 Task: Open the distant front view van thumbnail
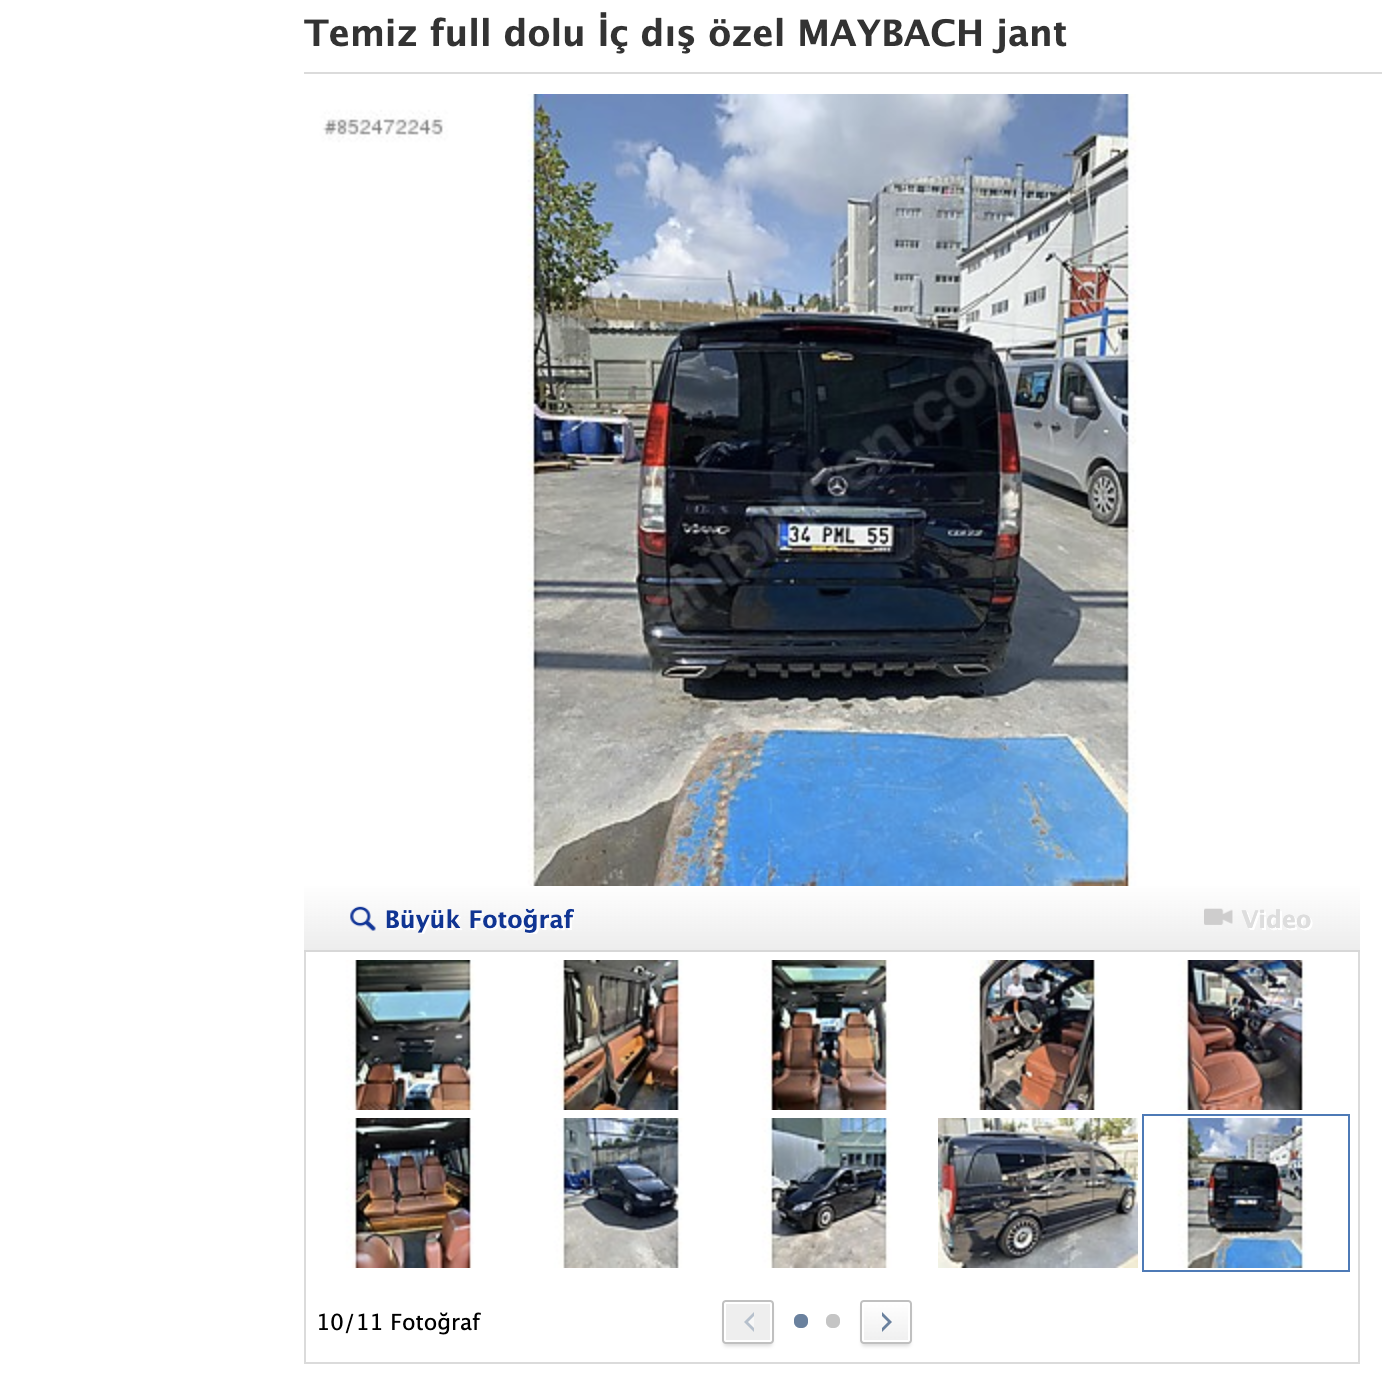tap(621, 1193)
